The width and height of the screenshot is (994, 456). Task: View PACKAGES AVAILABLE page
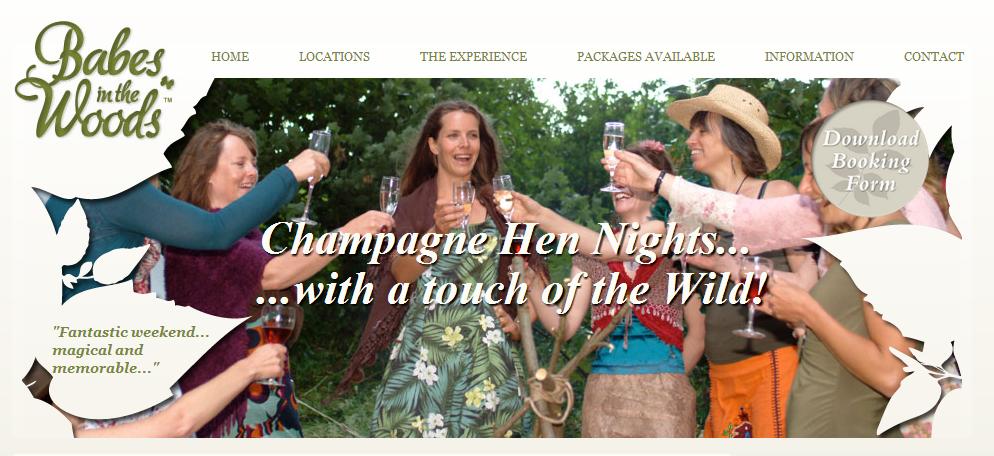click(645, 56)
